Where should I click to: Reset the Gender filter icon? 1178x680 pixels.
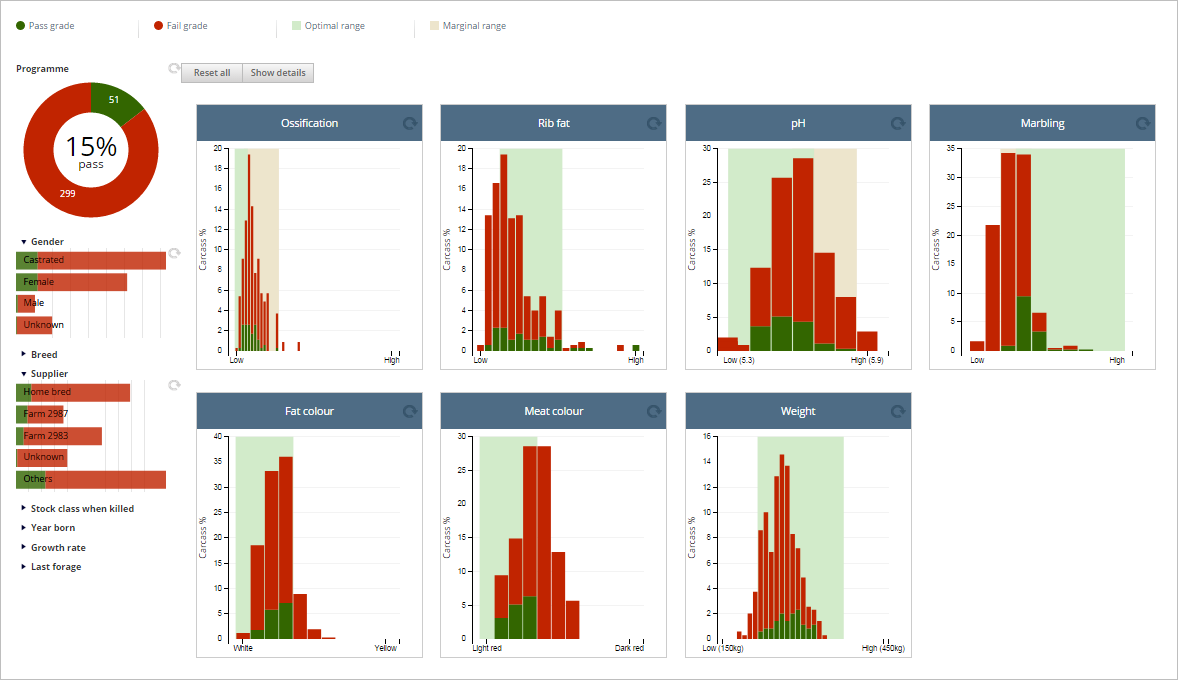174,253
